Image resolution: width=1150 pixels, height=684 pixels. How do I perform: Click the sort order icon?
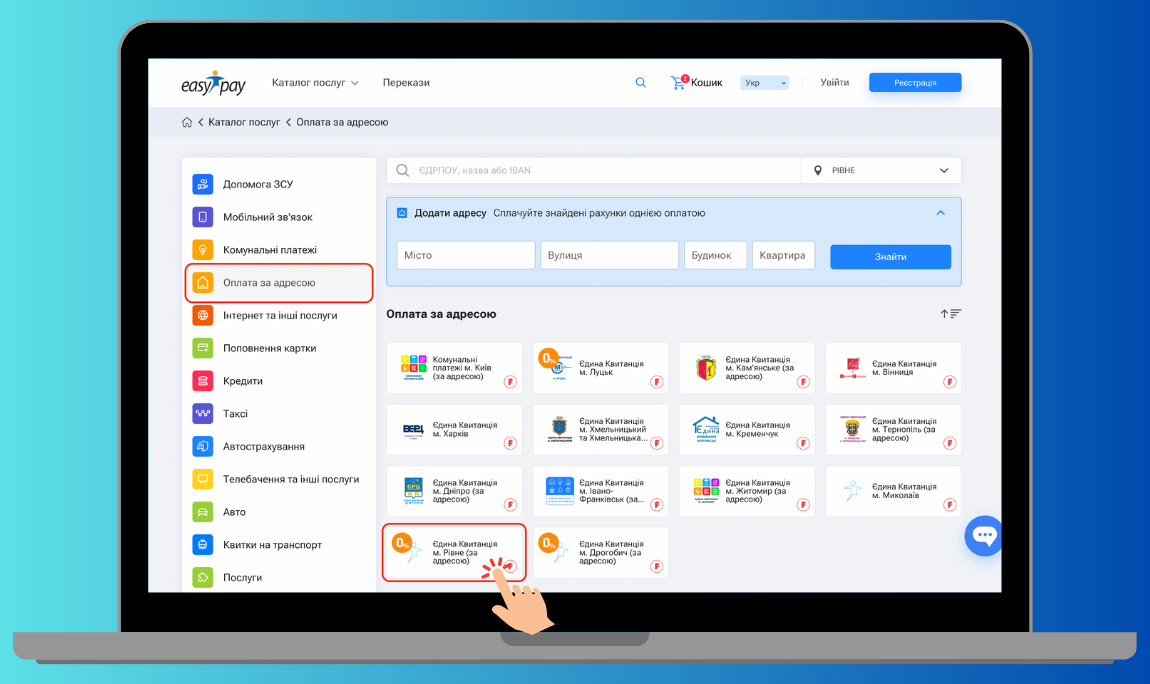tap(951, 314)
